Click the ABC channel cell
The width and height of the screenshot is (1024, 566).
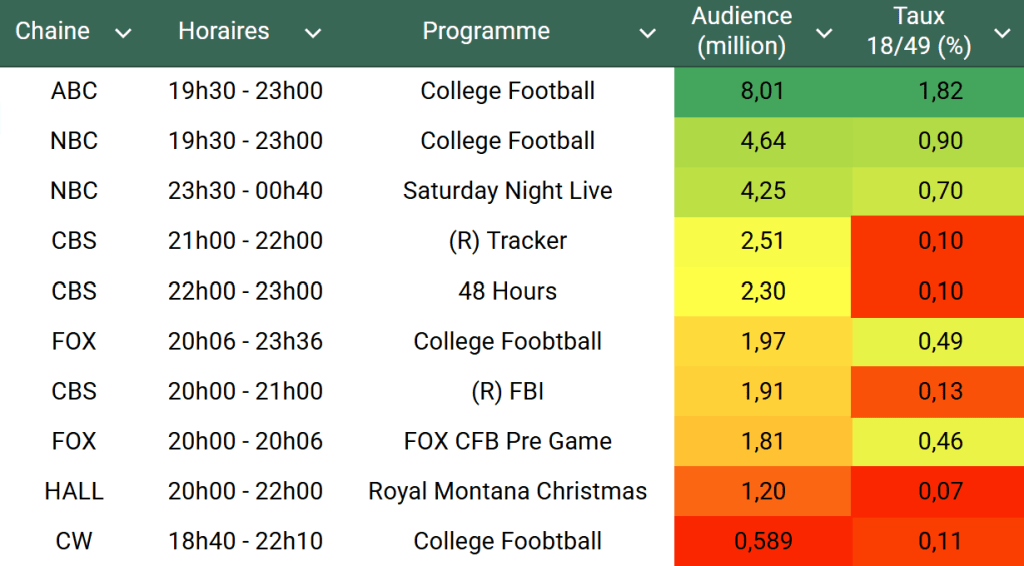pos(74,91)
